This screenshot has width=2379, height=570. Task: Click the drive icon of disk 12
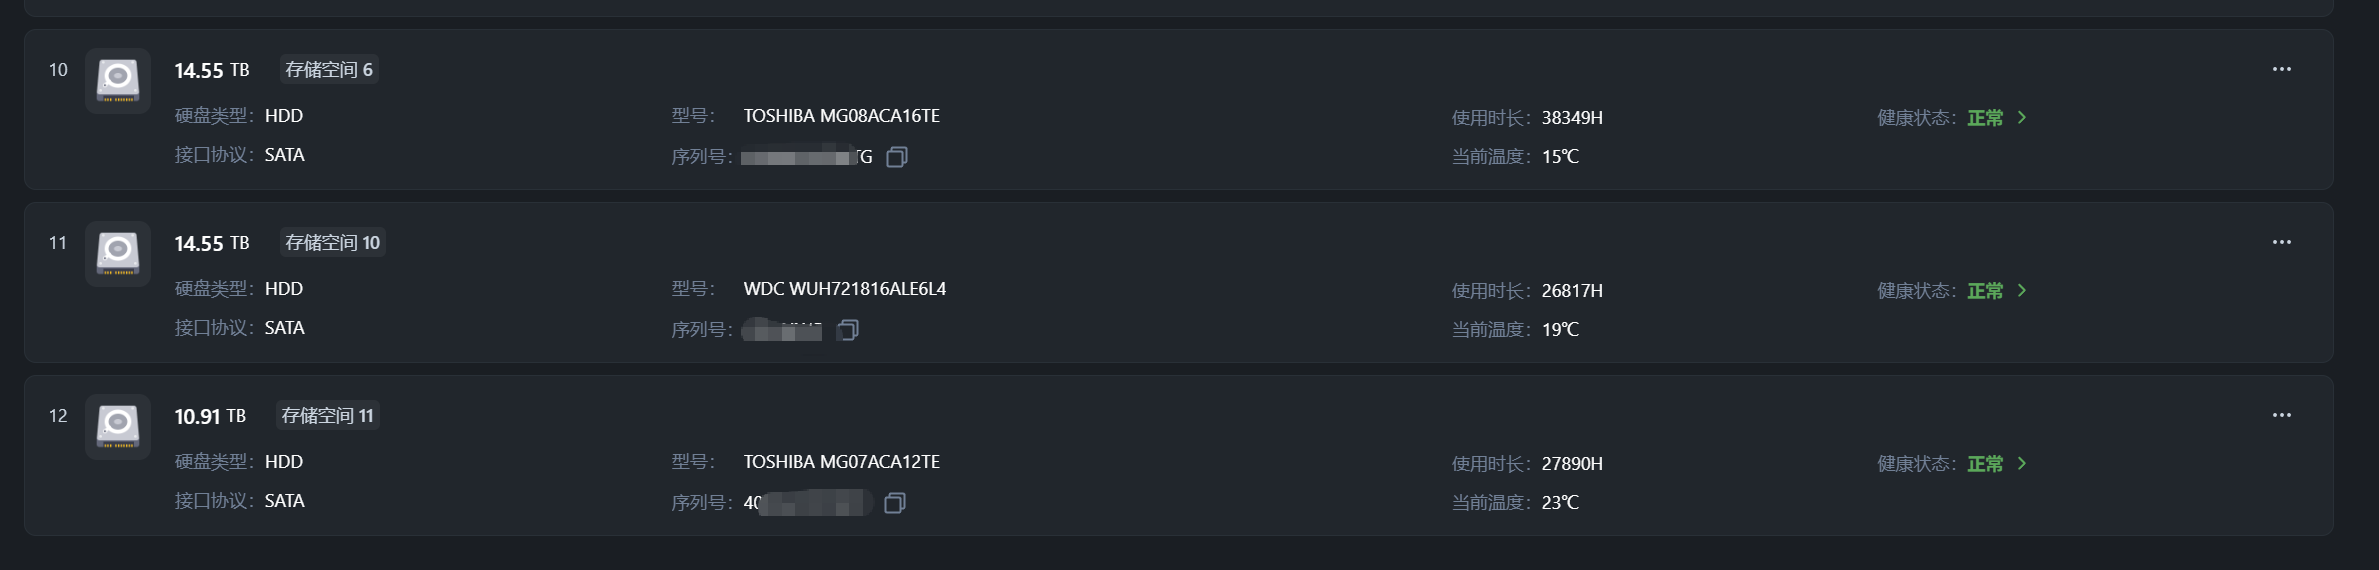click(x=118, y=426)
